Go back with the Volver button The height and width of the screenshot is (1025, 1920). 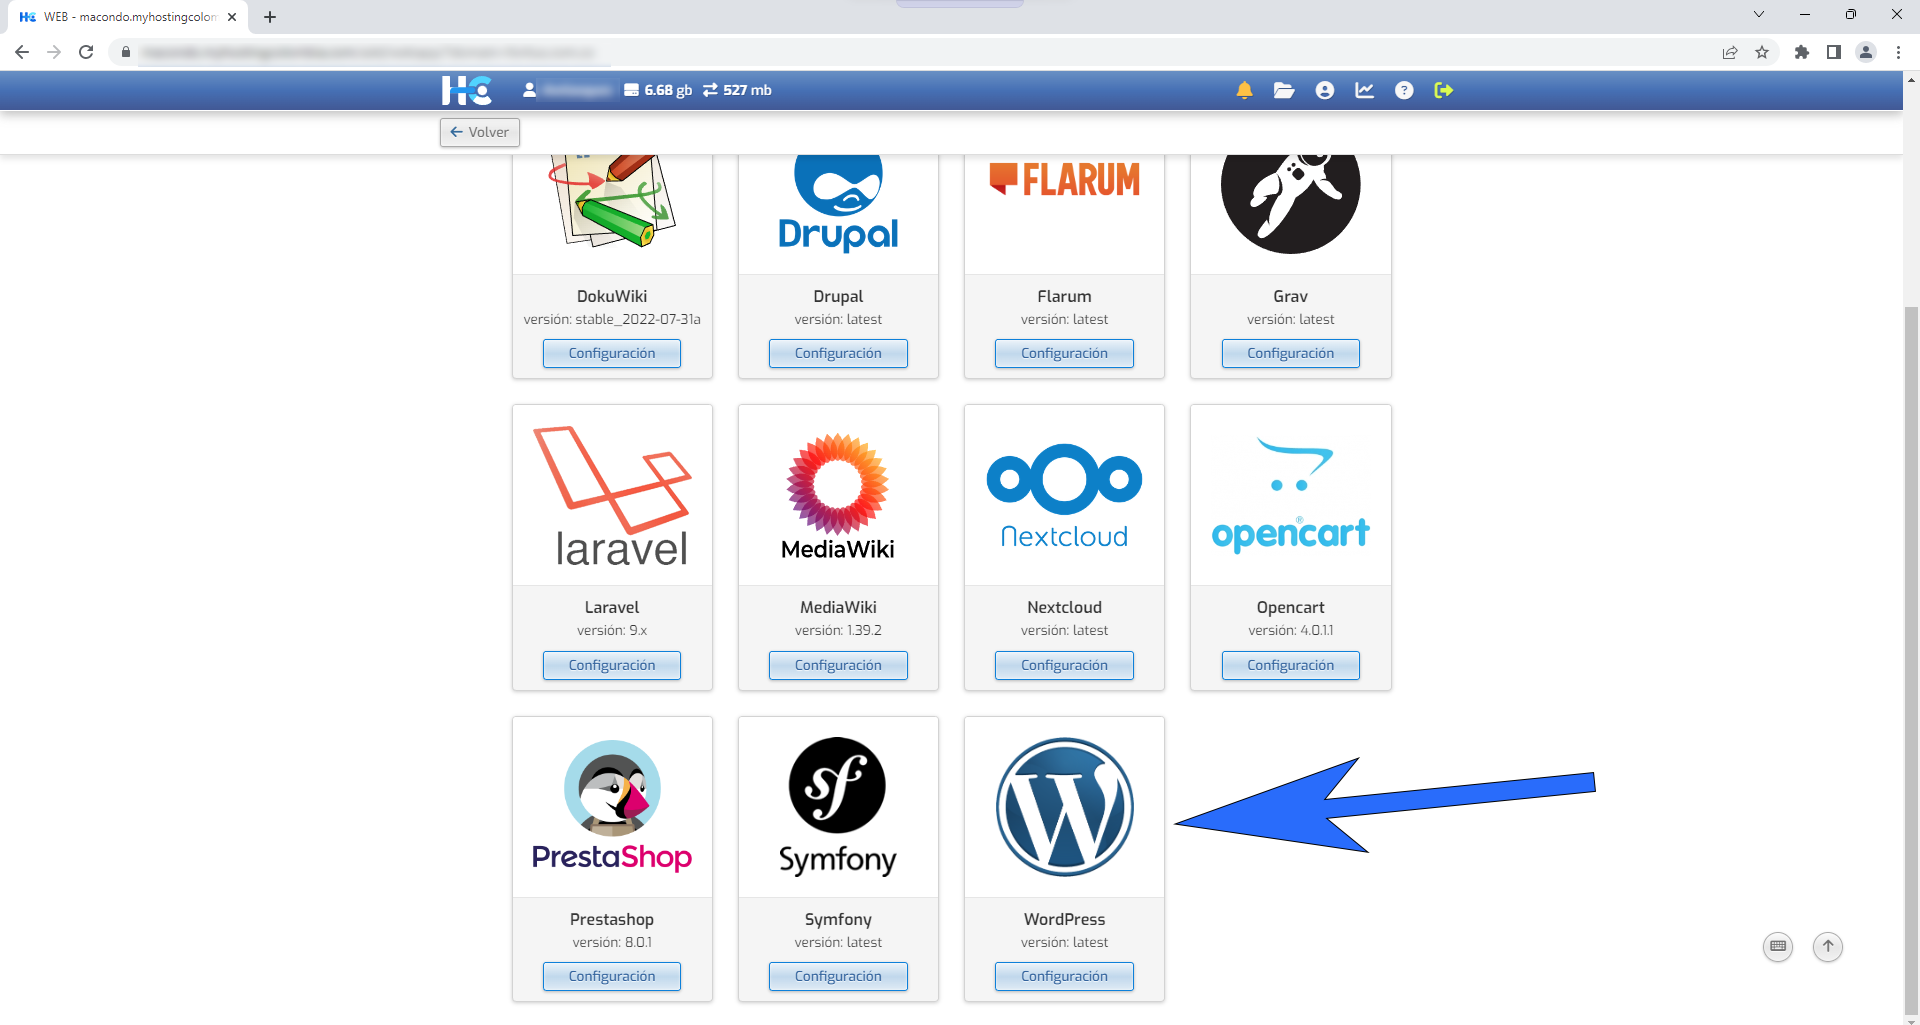(480, 132)
